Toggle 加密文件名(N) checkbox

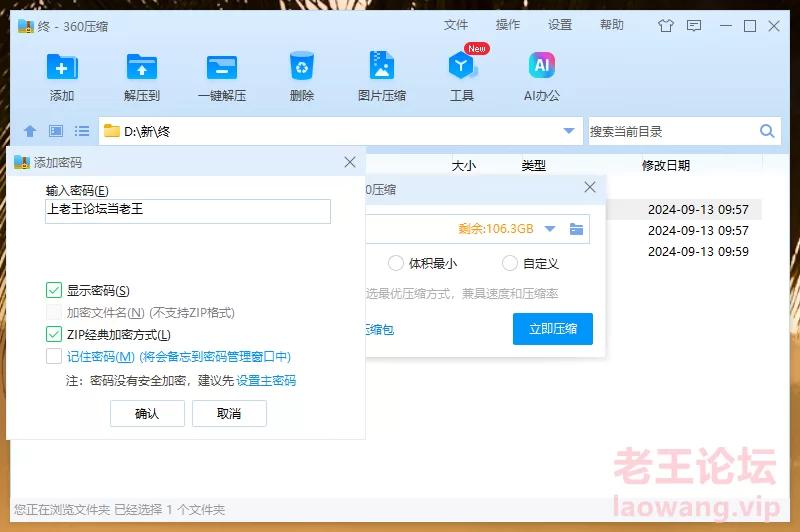[x=54, y=312]
